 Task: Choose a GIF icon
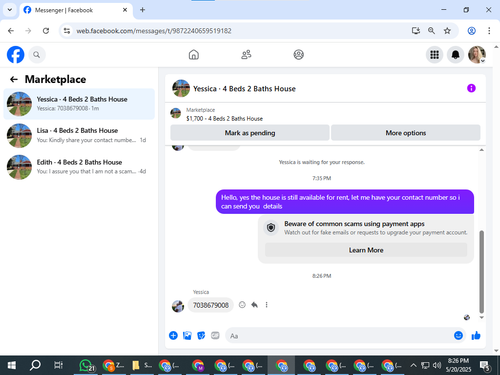click(x=215, y=335)
